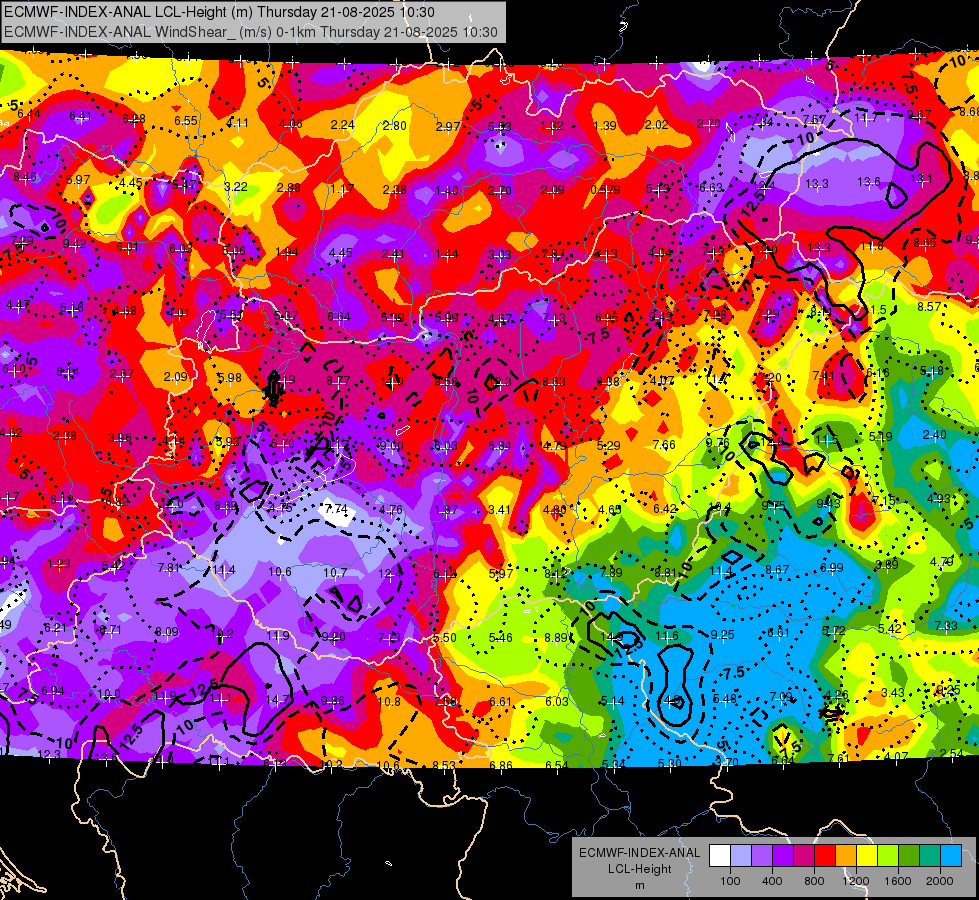This screenshot has width=979, height=900.
Task: Select the orange swatch in the color legend
Action: pos(846,856)
